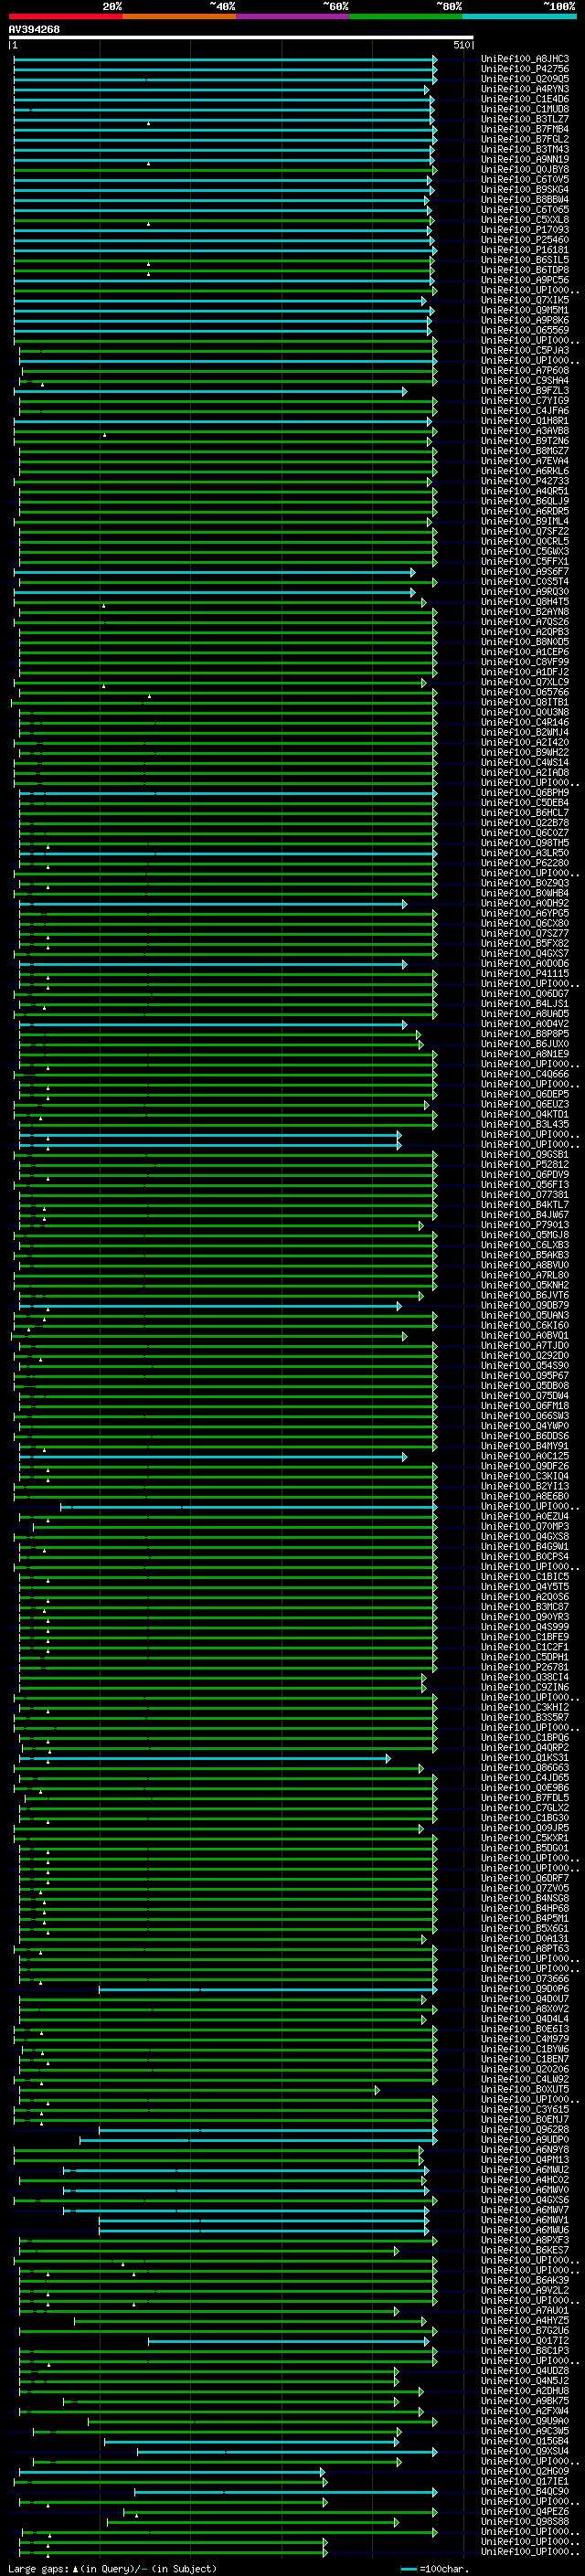The image size is (585, 2576).
Task: Click arrowhead of the UniRef100_A8JHC3 alignment
Action: point(435,59)
